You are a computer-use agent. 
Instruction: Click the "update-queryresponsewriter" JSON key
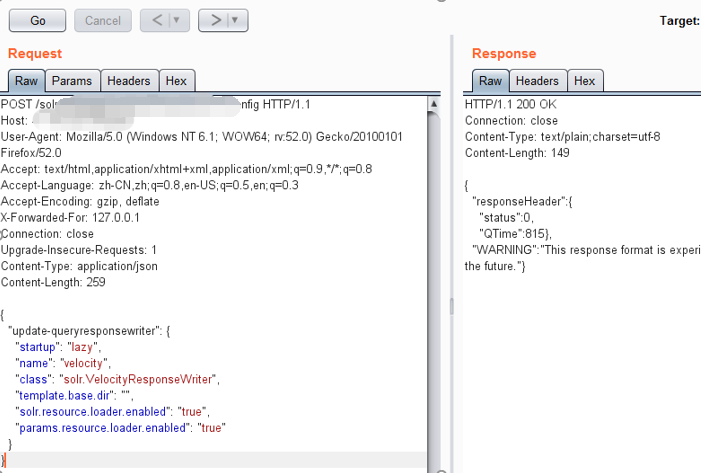(x=84, y=331)
